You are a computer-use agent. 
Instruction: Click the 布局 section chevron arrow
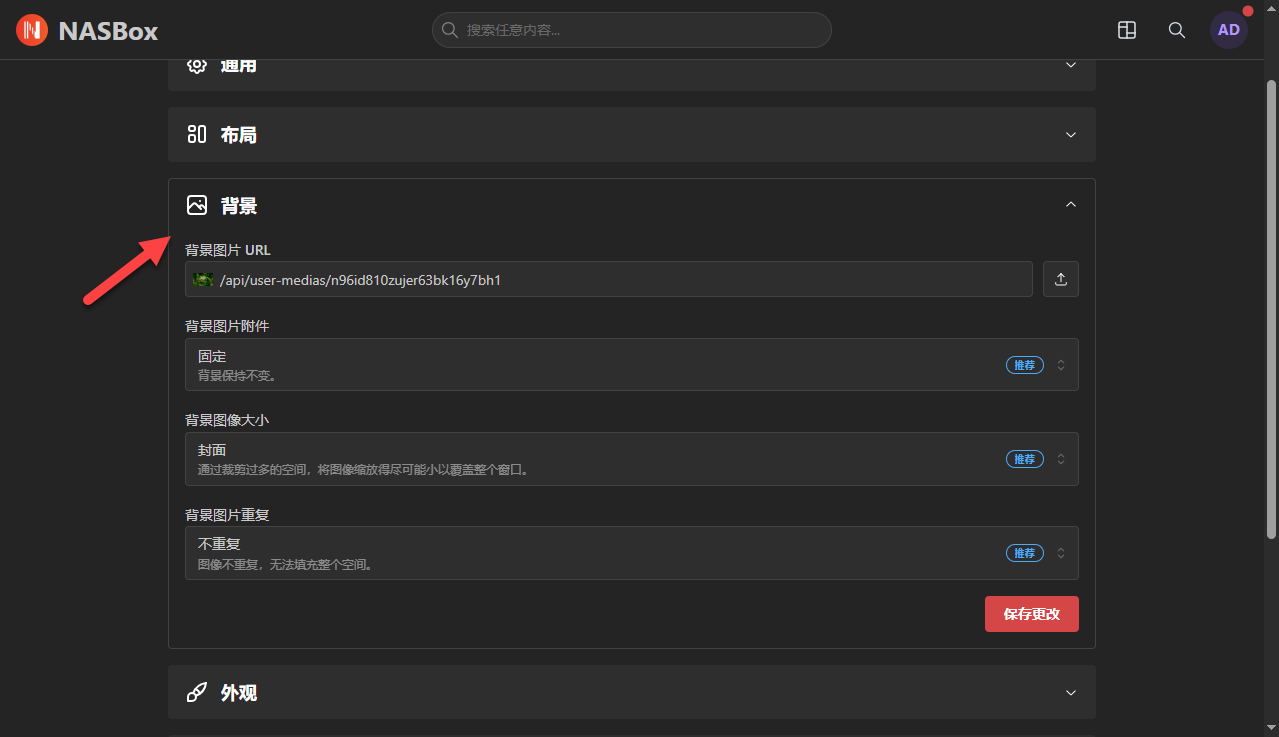[x=1071, y=134]
